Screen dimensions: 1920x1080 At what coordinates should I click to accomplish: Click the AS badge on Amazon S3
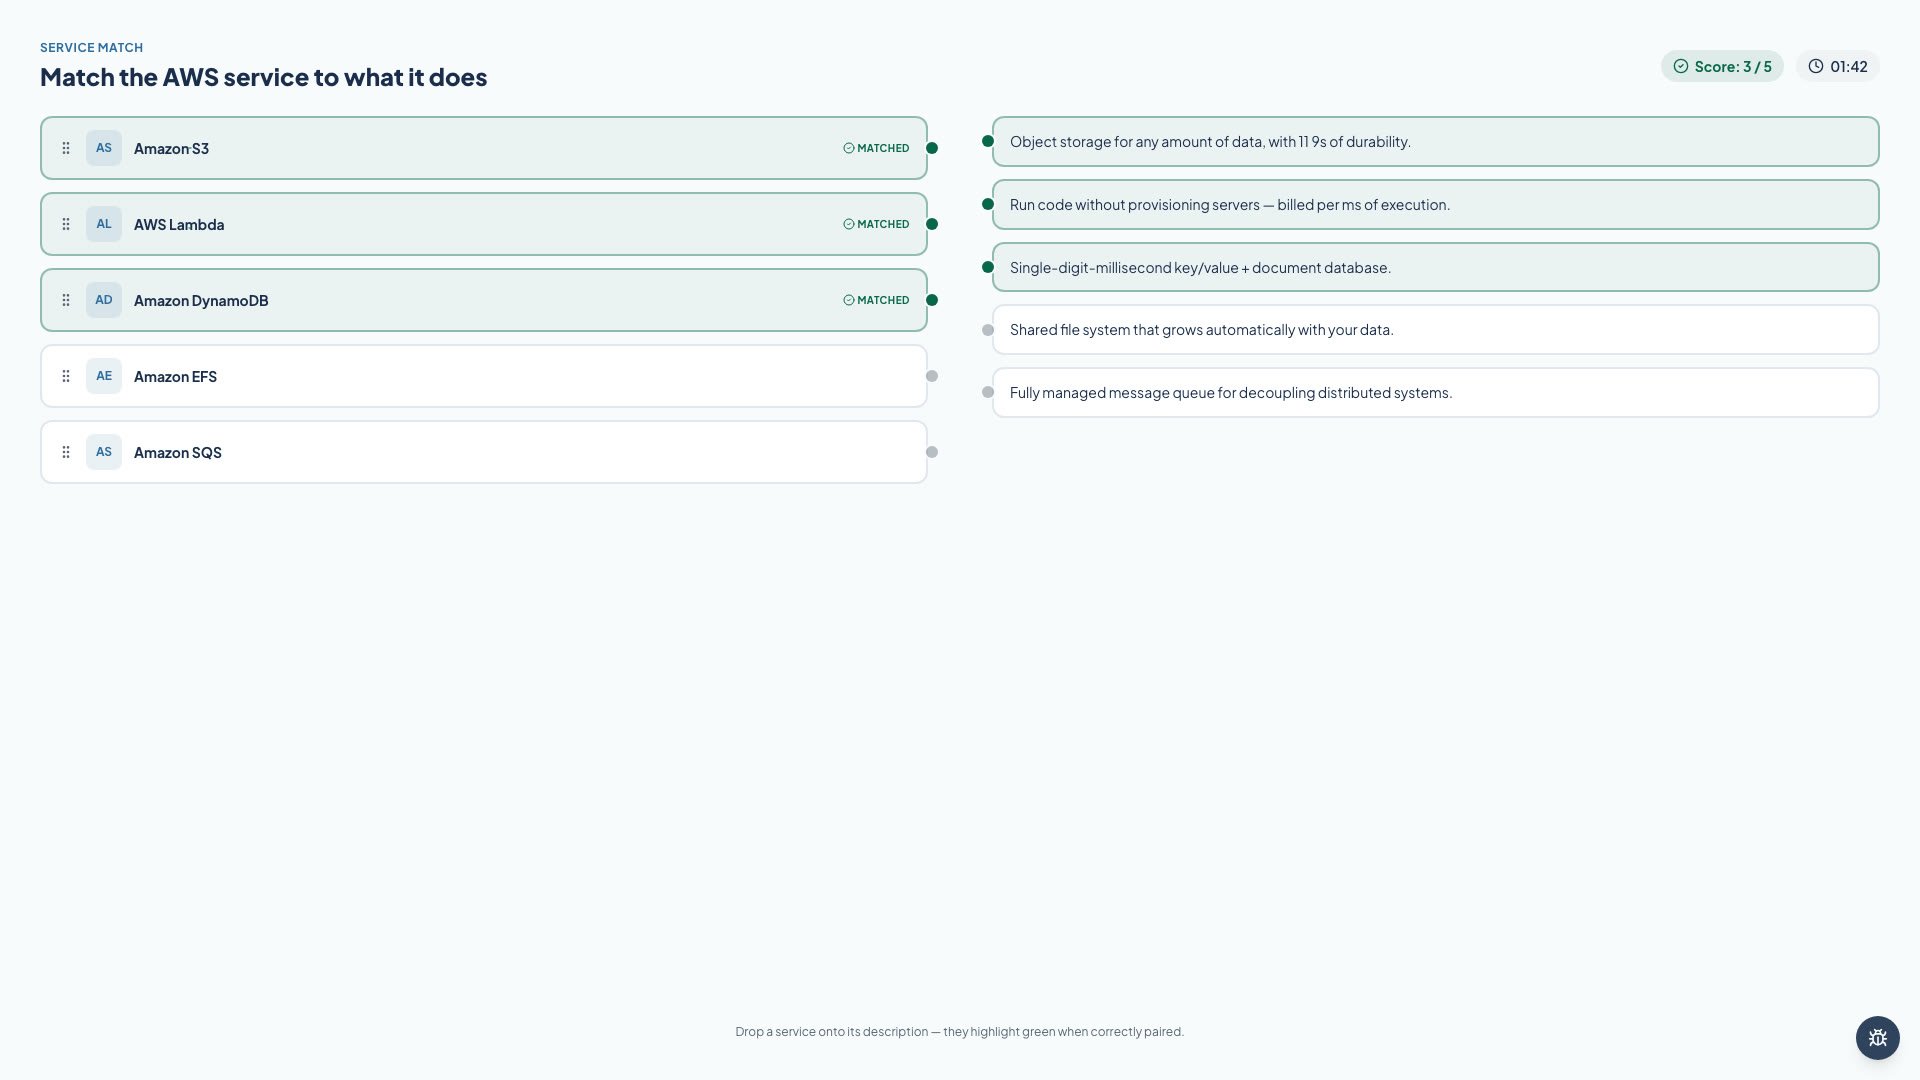(x=104, y=148)
